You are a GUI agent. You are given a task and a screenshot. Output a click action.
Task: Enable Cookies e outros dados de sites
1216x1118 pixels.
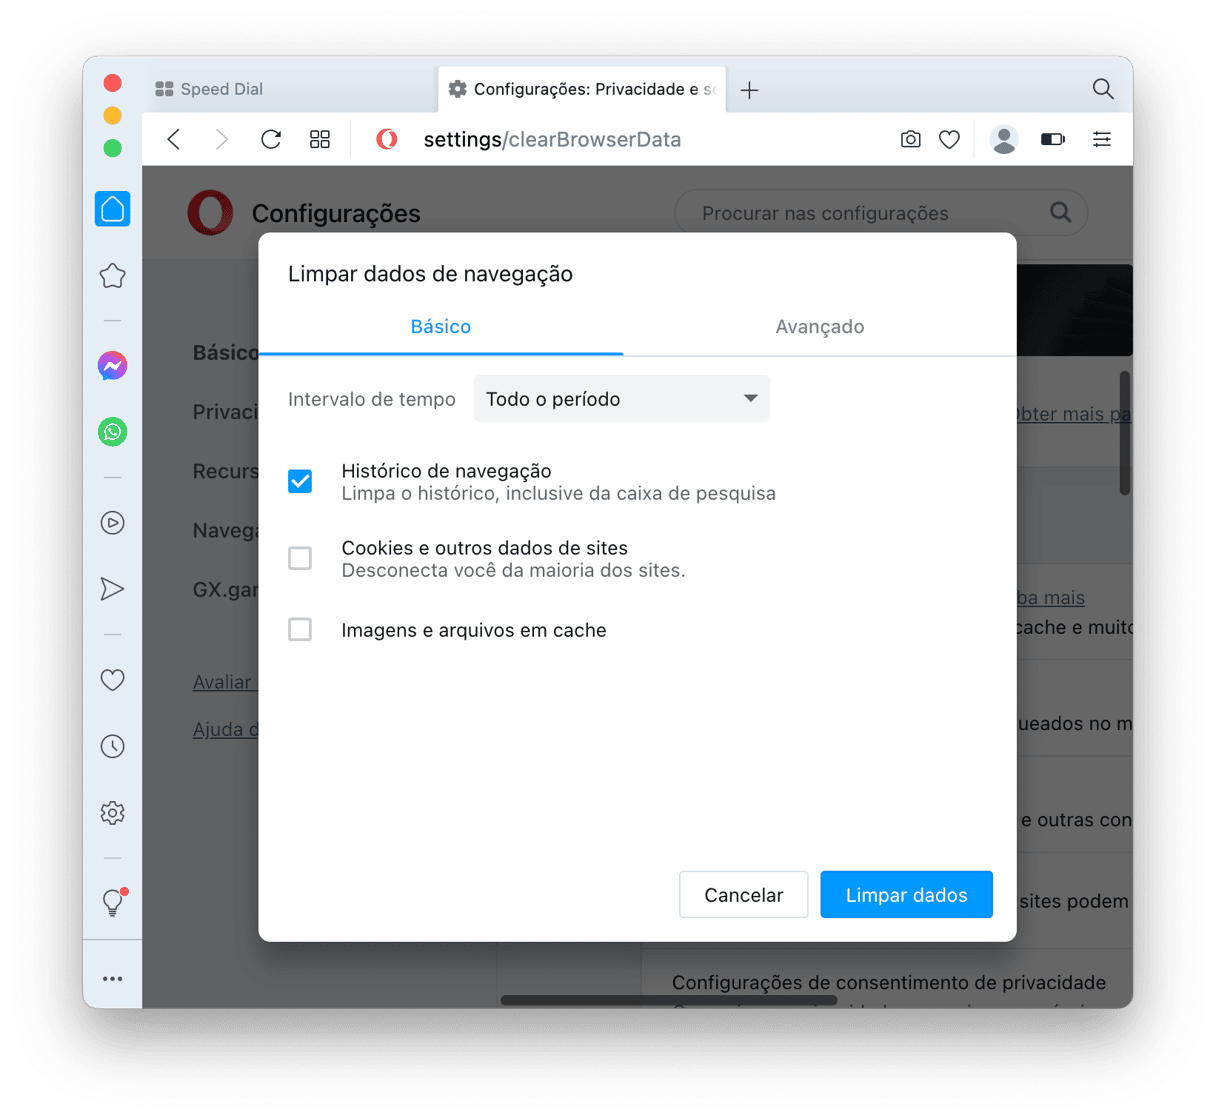300,558
